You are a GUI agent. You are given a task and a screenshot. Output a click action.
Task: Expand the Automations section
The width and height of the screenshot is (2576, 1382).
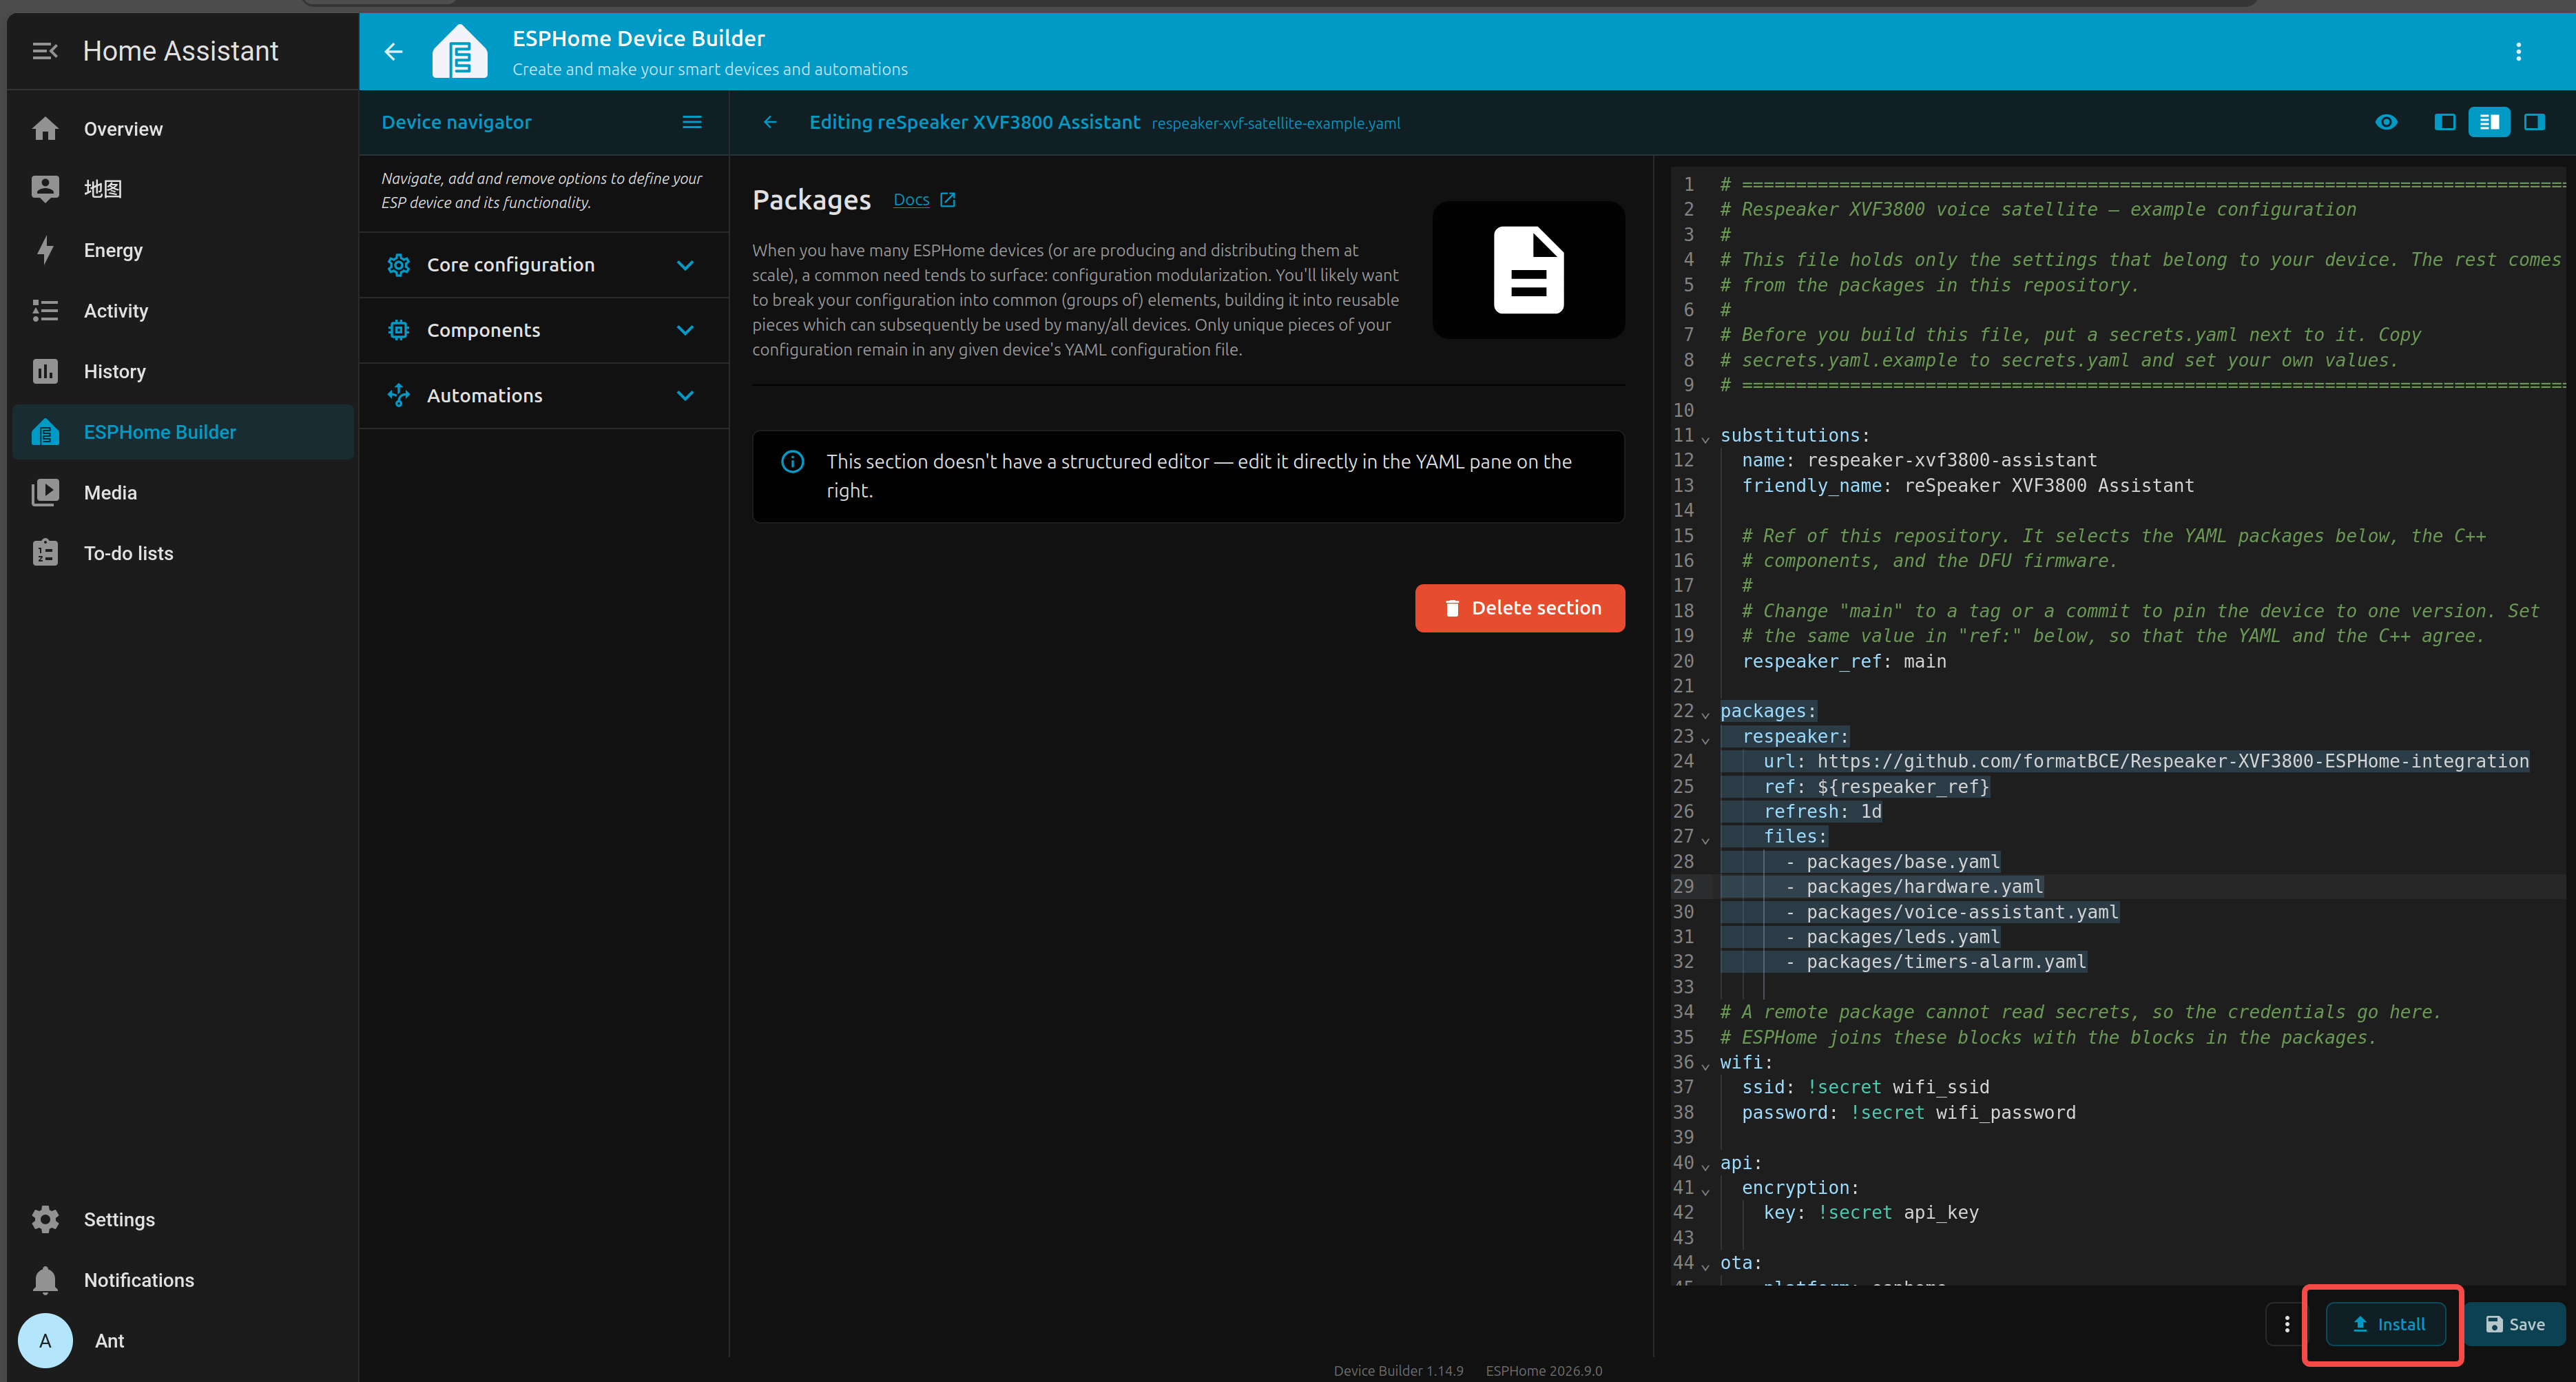click(x=544, y=396)
